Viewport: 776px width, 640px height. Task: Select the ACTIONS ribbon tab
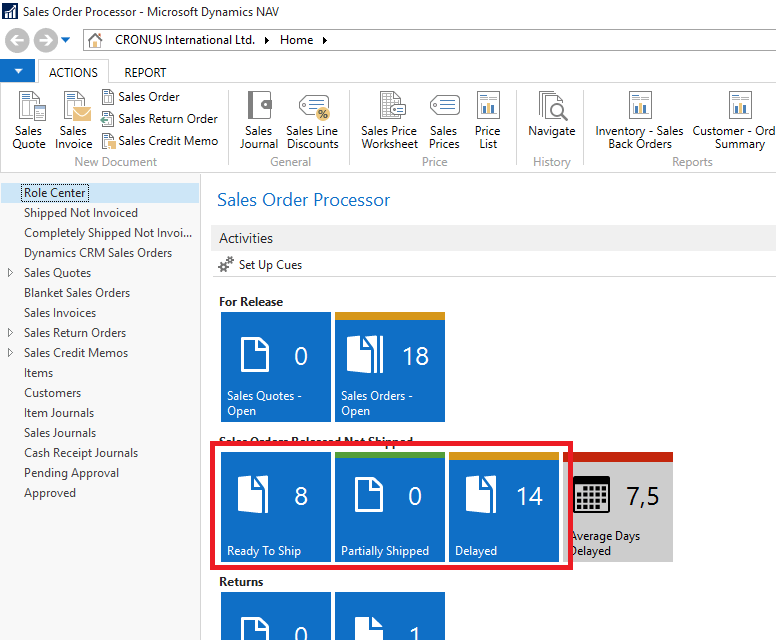[x=73, y=72]
